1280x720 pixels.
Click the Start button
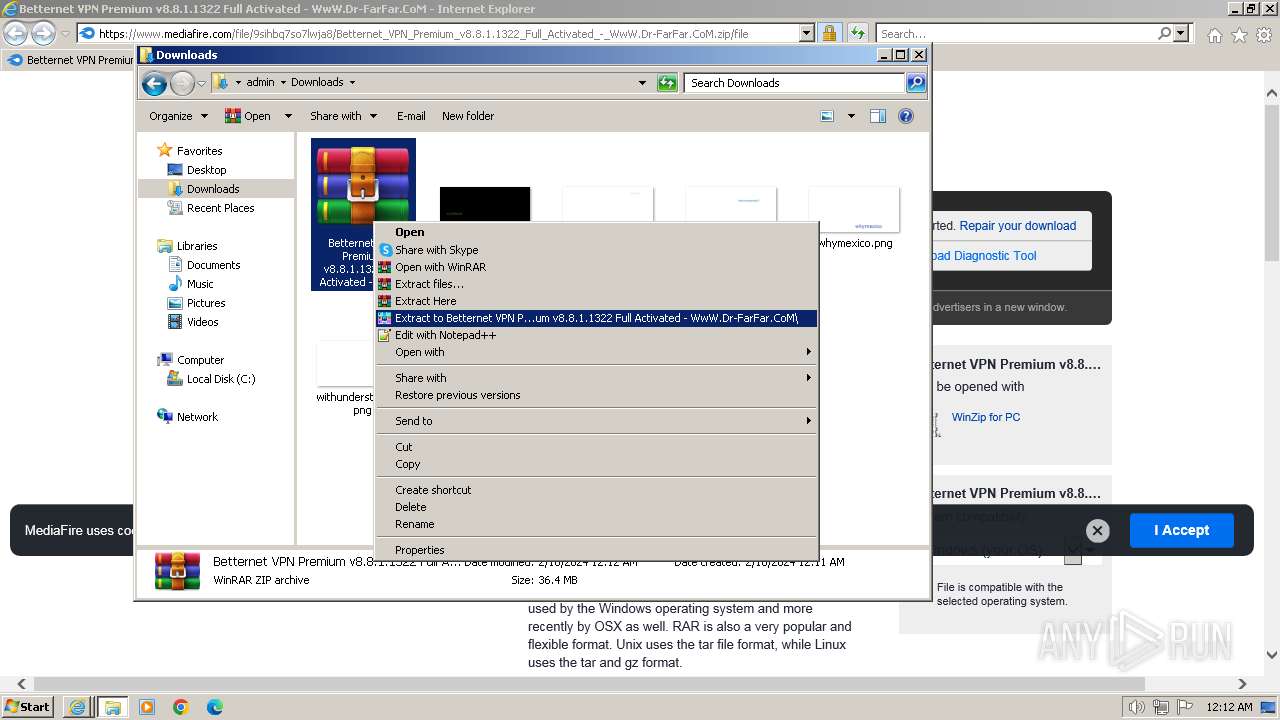click(28, 706)
